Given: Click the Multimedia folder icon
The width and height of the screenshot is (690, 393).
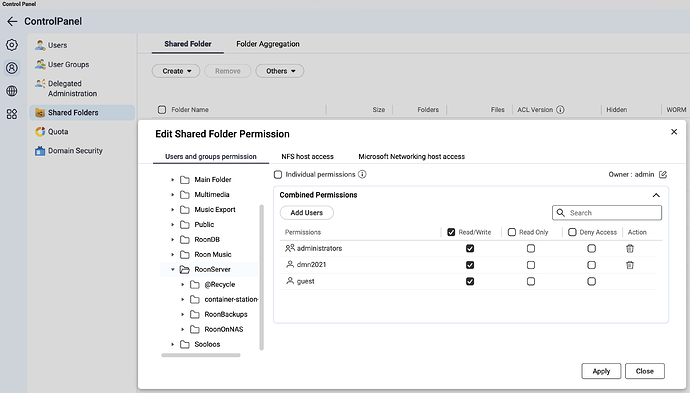Looking at the screenshot, I should [x=185, y=195].
